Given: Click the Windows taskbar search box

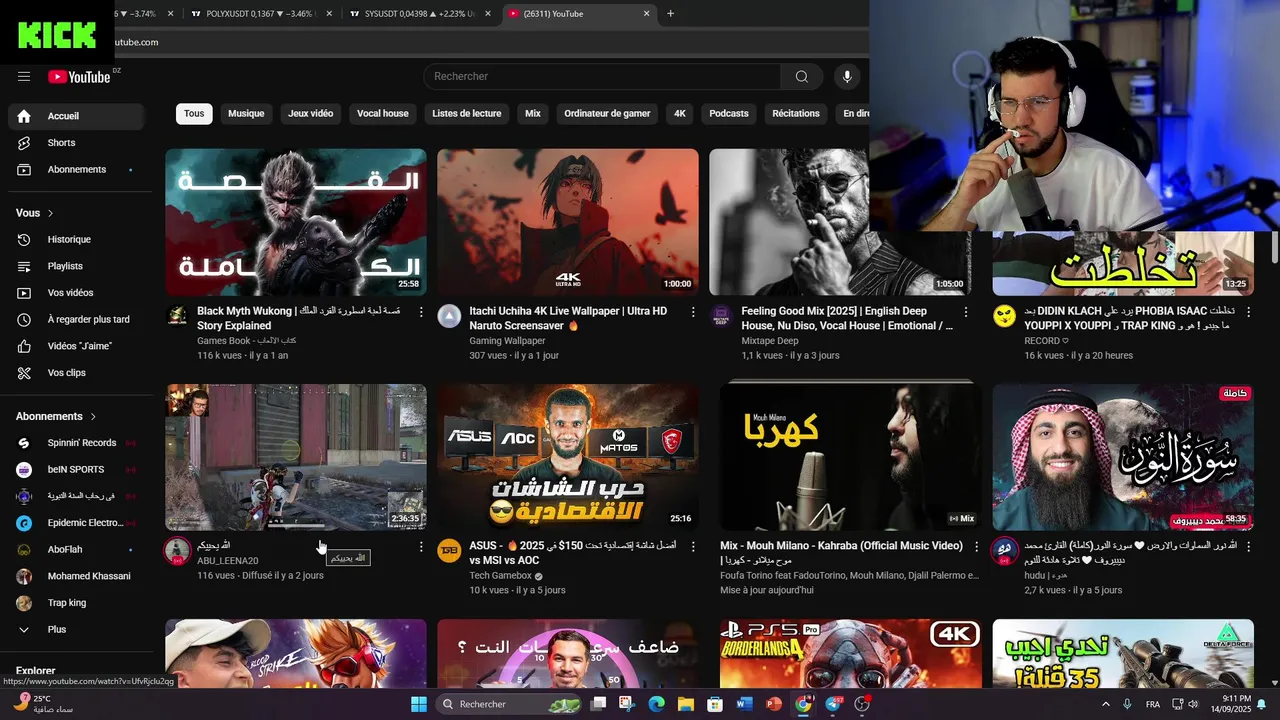Looking at the screenshot, I should (x=509, y=704).
